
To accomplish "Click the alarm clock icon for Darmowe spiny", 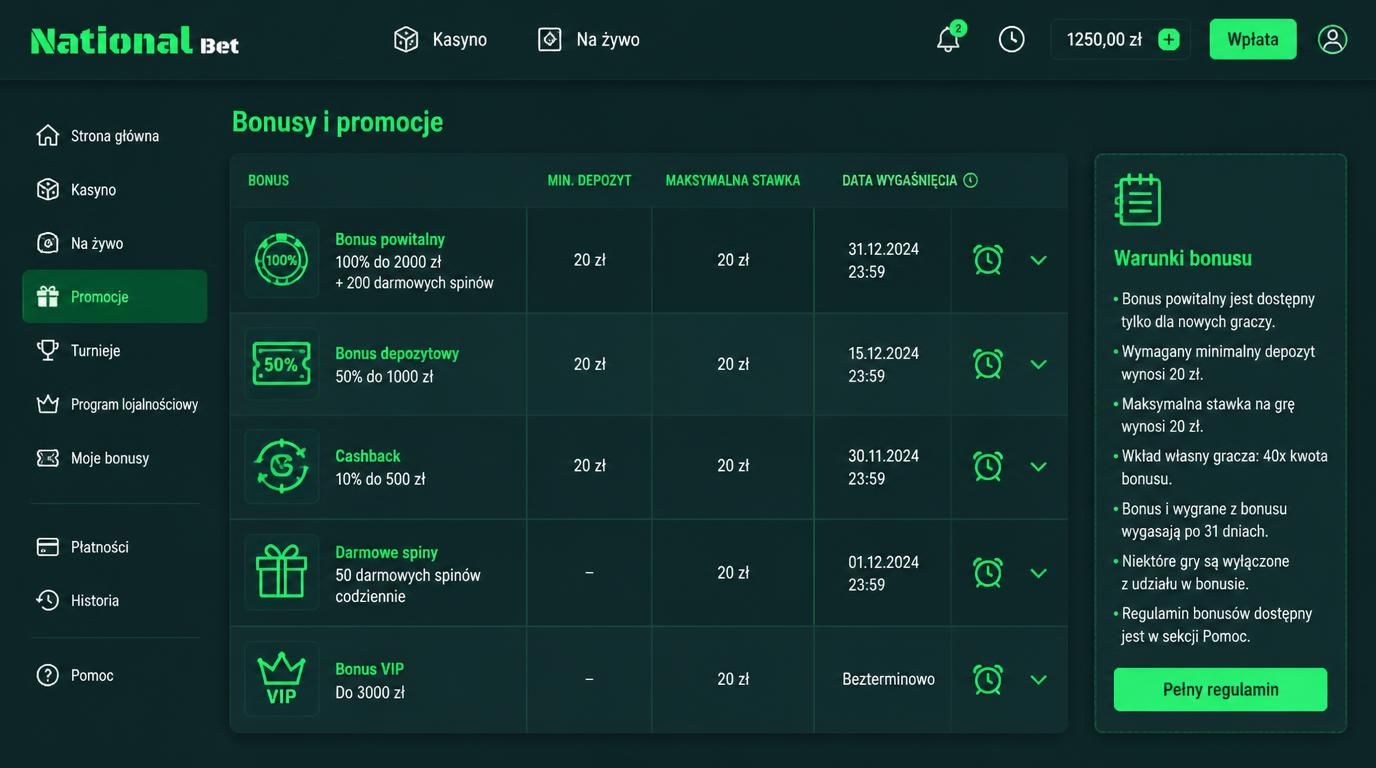I will pyautogui.click(x=988, y=573).
